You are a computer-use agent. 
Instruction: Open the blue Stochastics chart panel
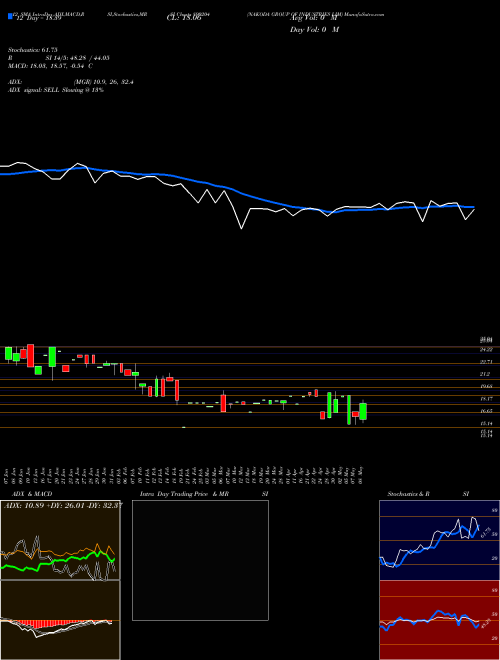(439, 540)
